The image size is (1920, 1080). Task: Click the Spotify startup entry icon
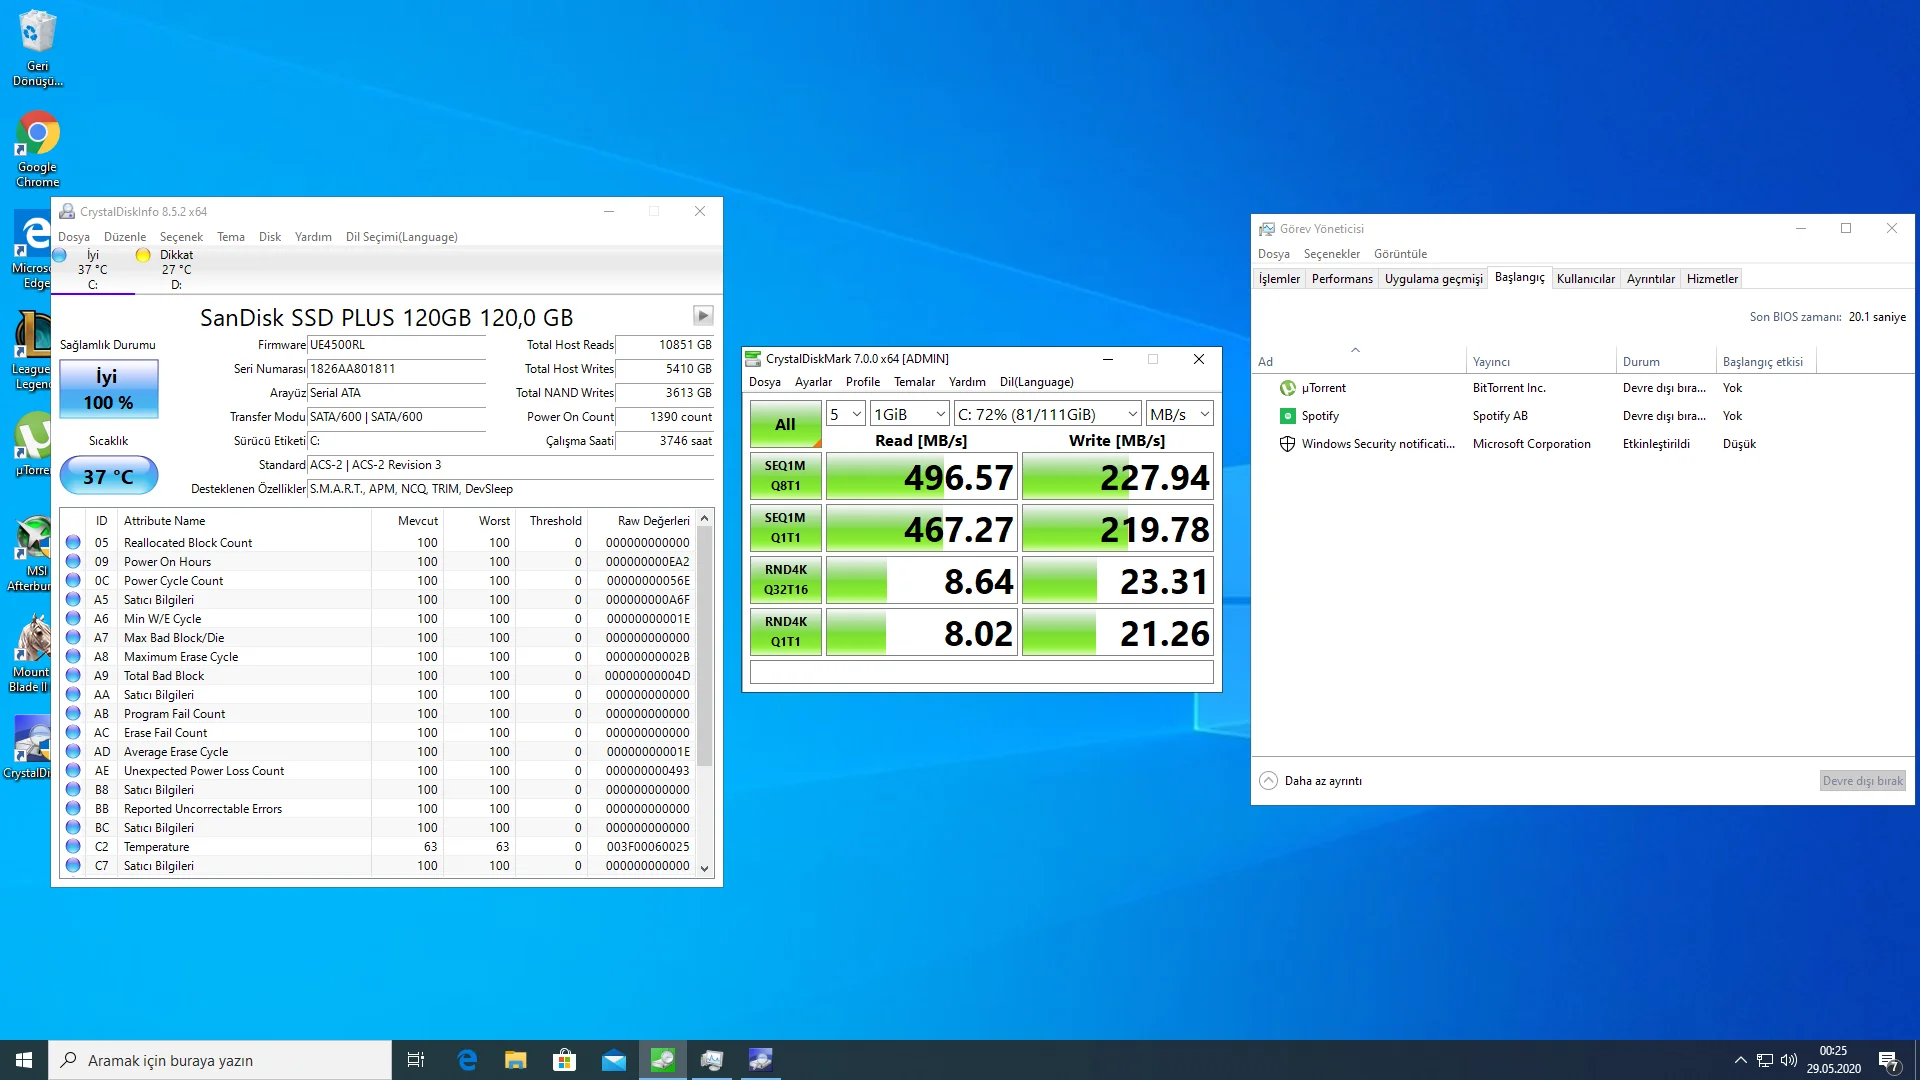coord(1287,416)
